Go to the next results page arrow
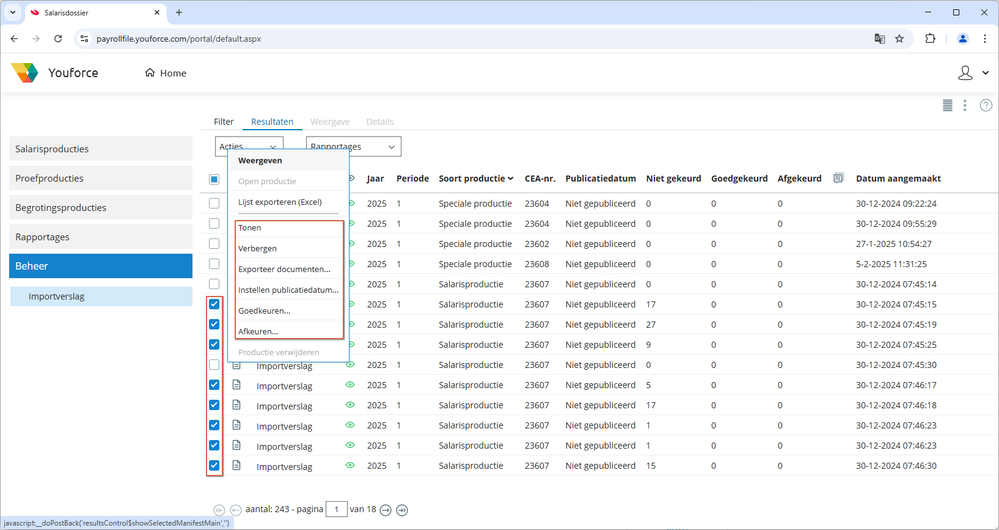999x530 pixels. pyautogui.click(x=385, y=510)
